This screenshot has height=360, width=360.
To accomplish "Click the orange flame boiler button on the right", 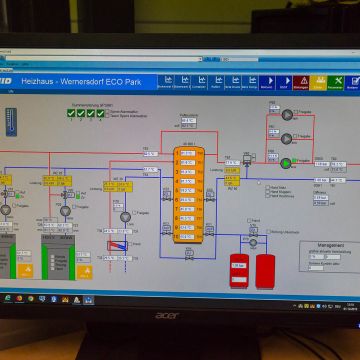I will point(84,272).
